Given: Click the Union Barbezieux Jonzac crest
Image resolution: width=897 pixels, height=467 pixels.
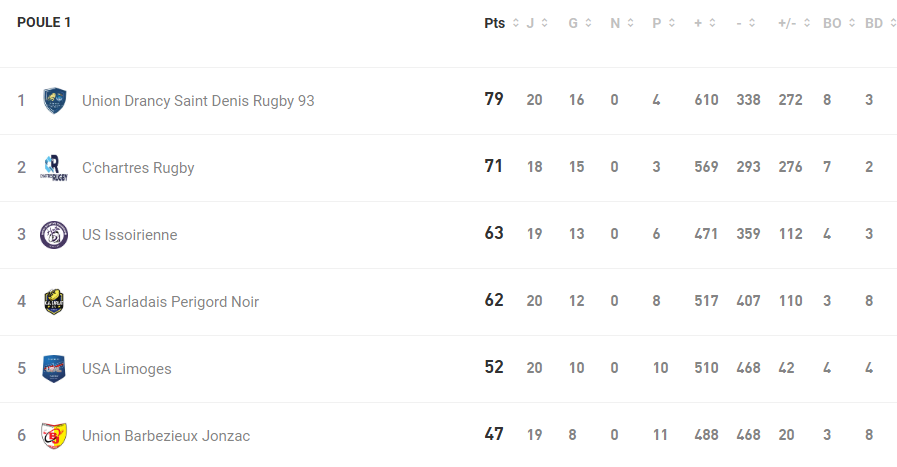Looking at the screenshot, I should point(54,435).
